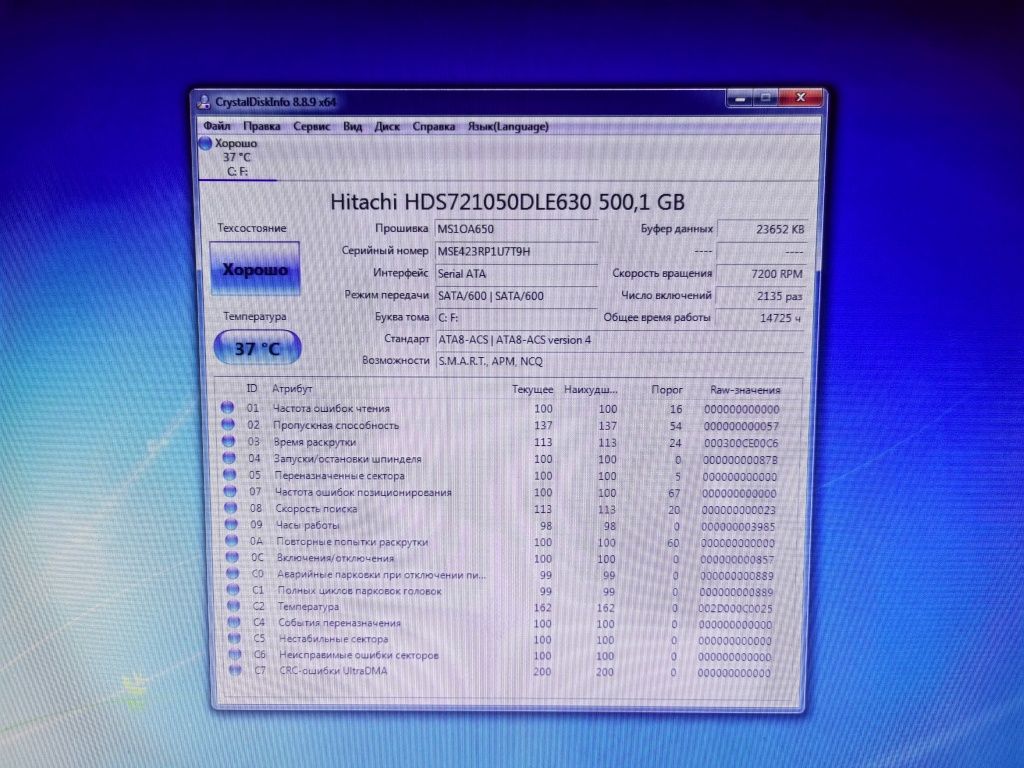Click status icon for attribute C5
The width and height of the screenshot is (1024, 768).
(235, 638)
